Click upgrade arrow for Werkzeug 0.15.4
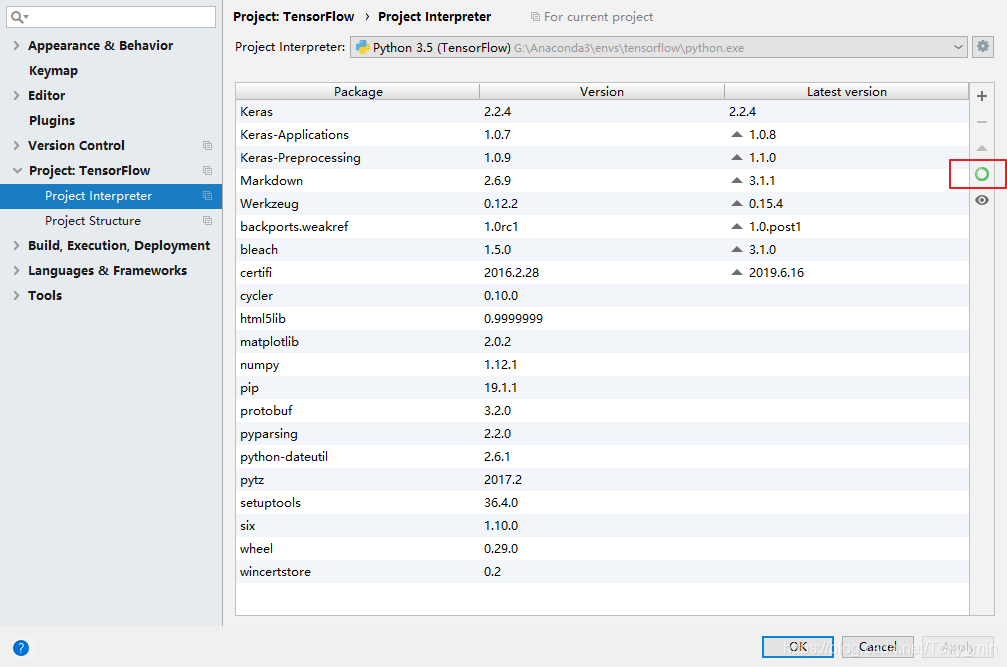The width and height of the screenshot is (1007, 667). click(x=737, y=204)
